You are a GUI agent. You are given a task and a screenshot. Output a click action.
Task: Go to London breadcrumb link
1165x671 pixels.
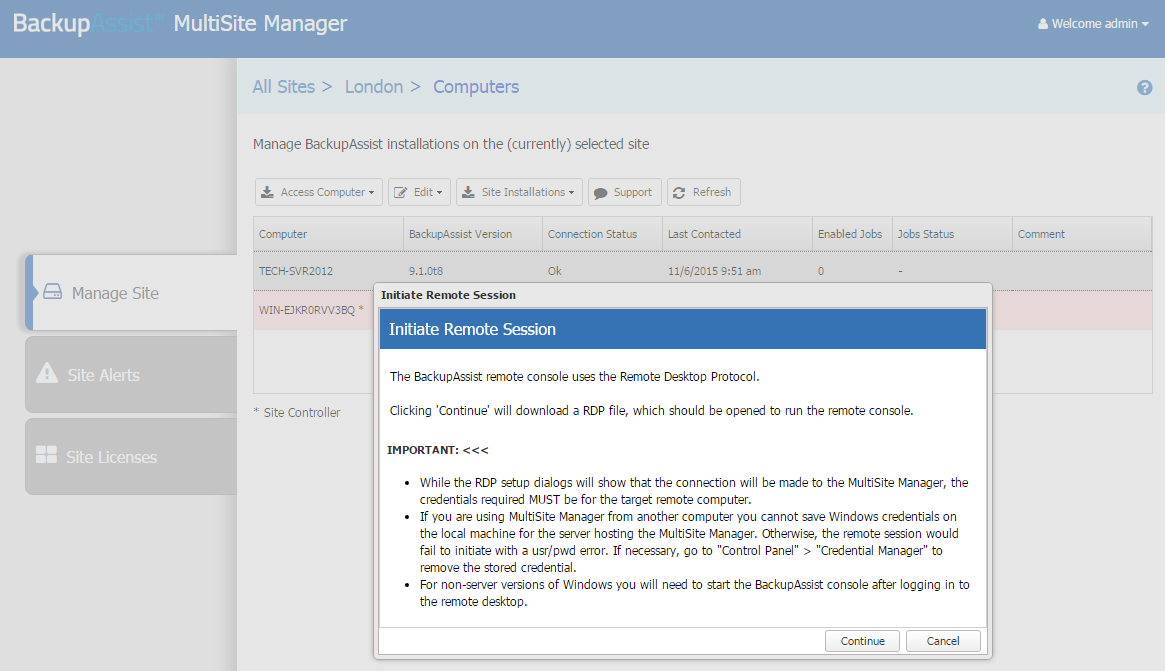374,87
